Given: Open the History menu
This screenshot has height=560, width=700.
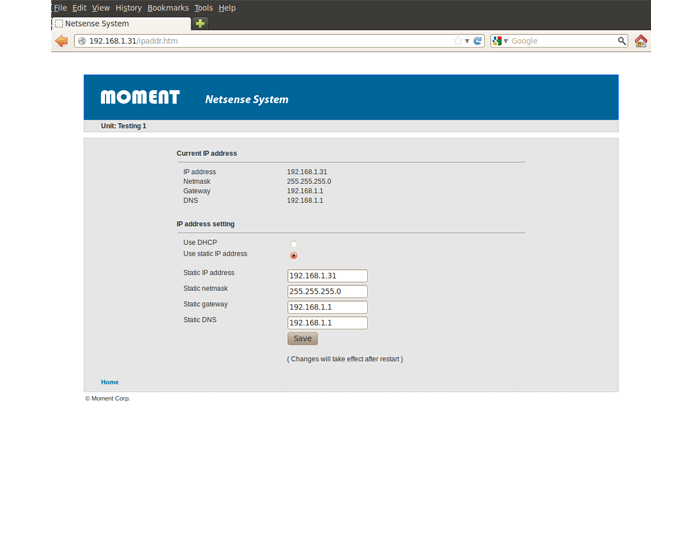Looking at the screenshot, I should [x=128, y=8].
